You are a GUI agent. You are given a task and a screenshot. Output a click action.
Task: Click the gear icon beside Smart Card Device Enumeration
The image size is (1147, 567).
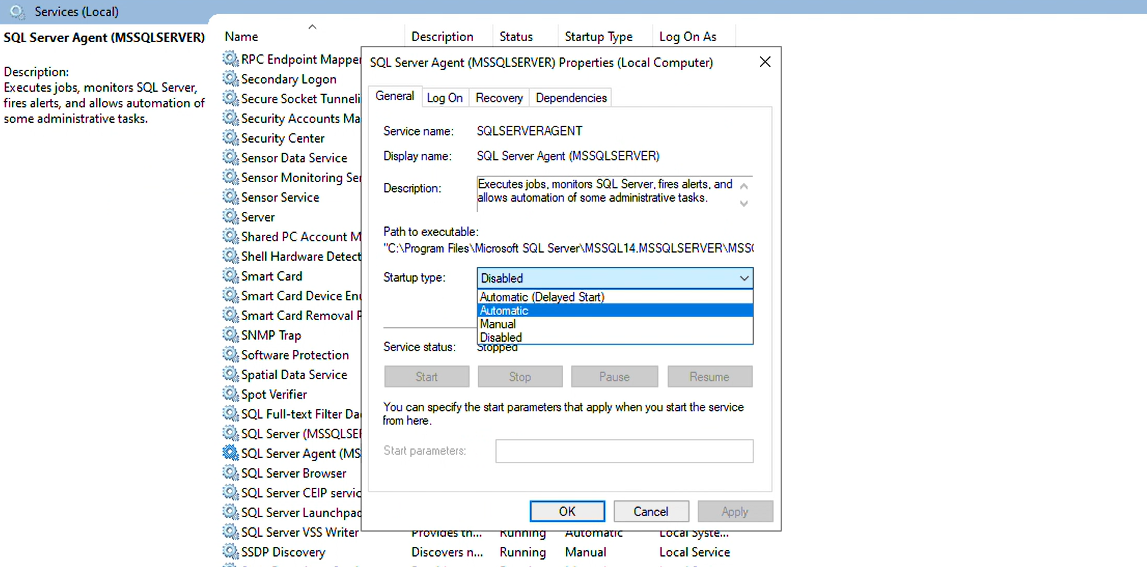pyautogui.click(x=230, y=296)
